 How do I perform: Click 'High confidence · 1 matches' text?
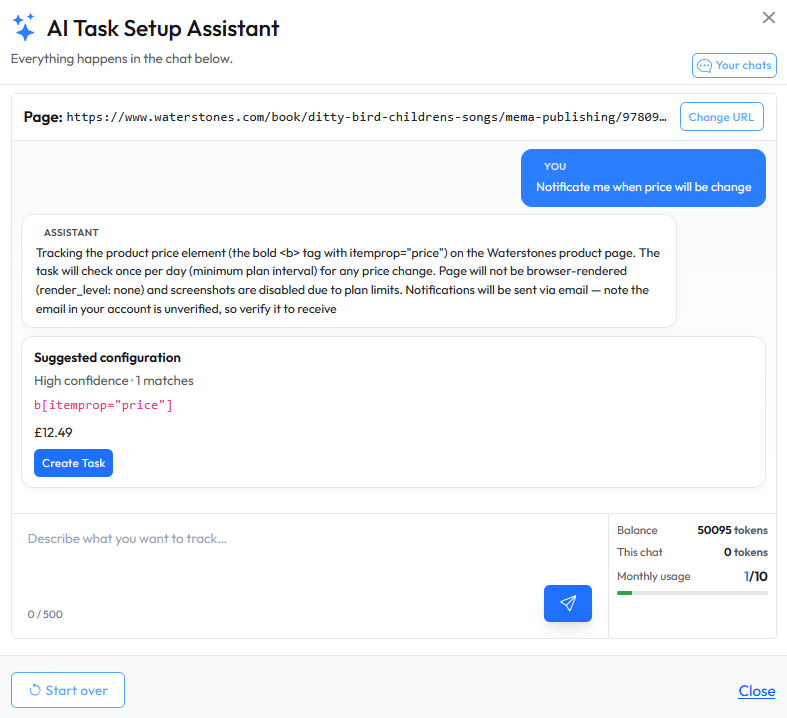pyautogui.click(x=114, y=381)
